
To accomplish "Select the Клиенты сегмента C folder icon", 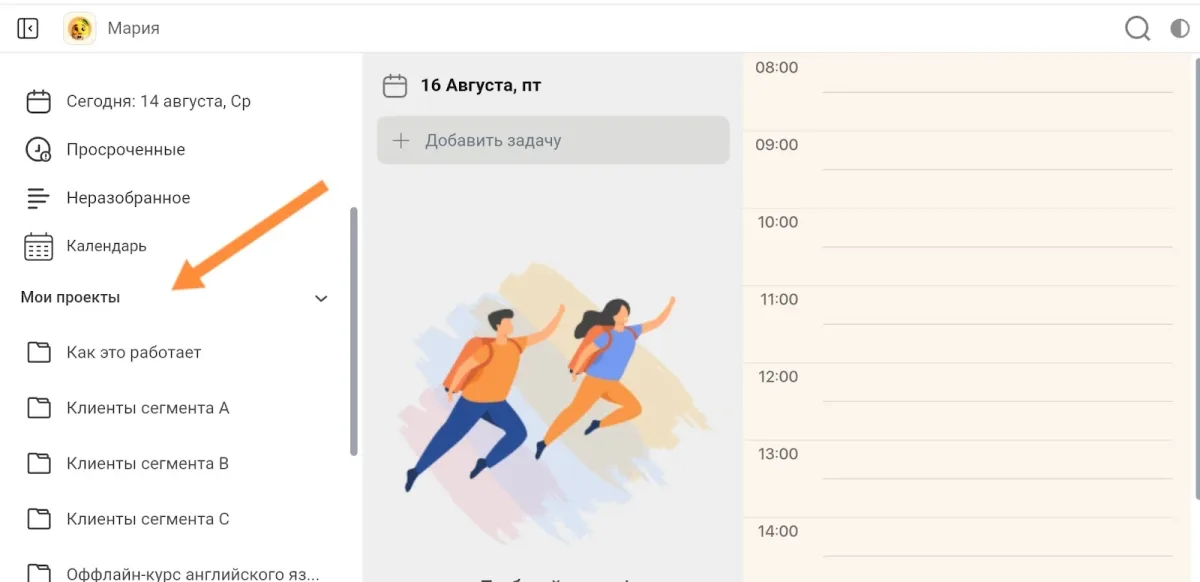I will 38,519.
